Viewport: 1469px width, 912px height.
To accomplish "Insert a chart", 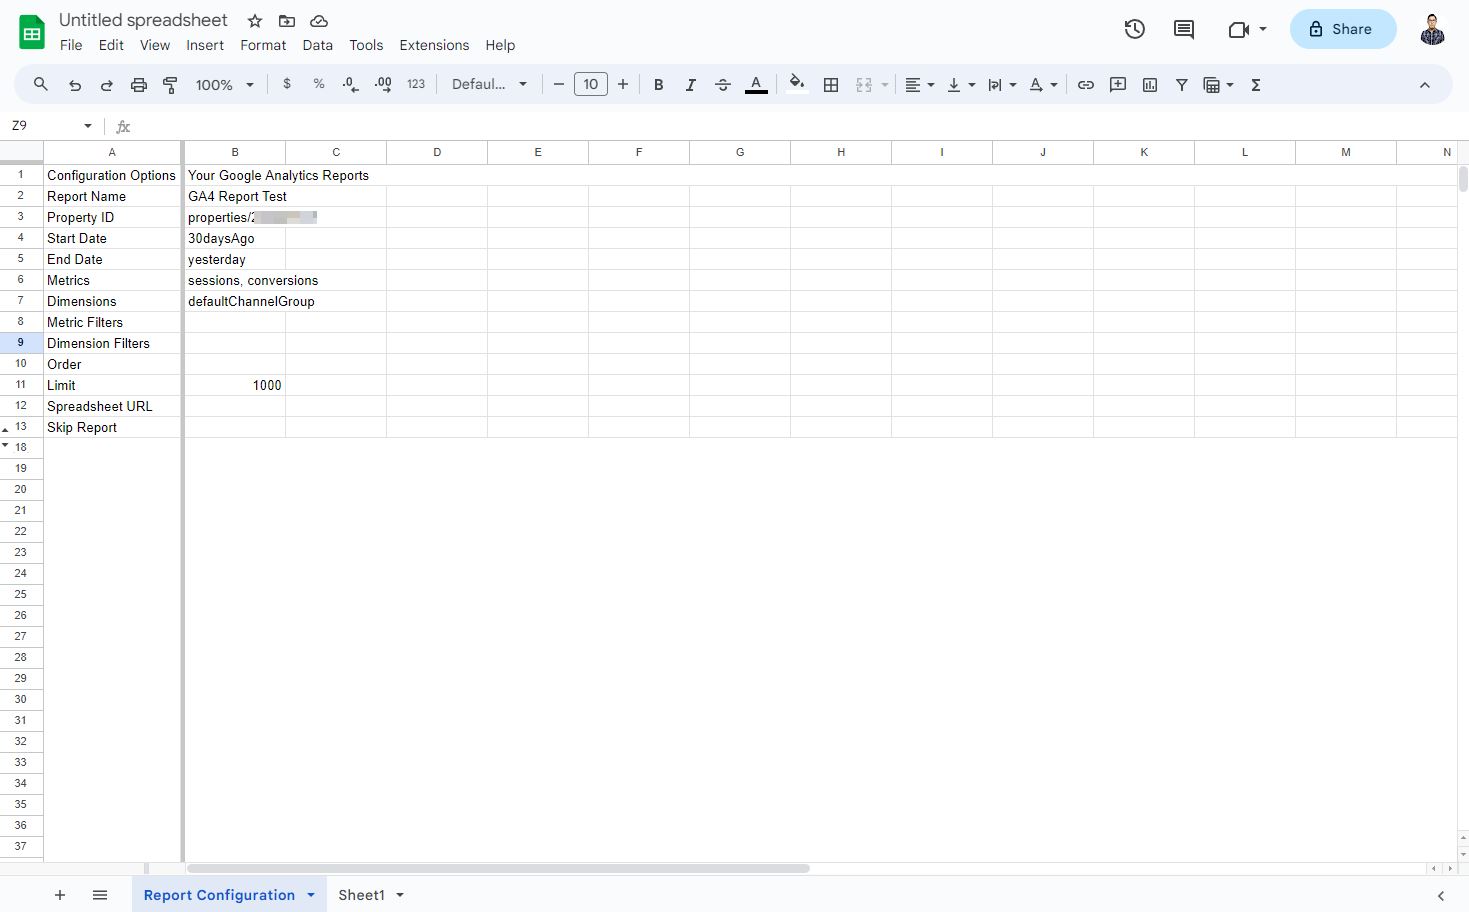I will pyautogui.click(x=1150, y=85).
